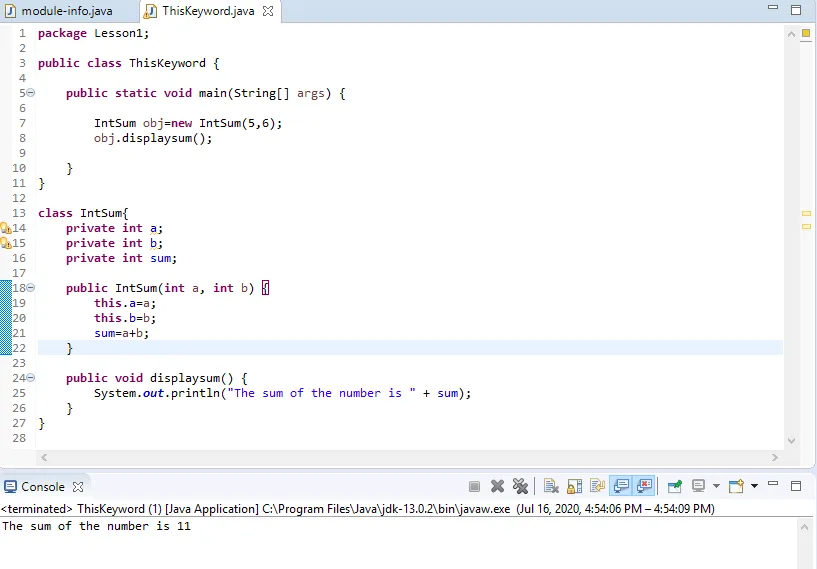Image resolution: width=817 pixels, height=569 pixels.
Task: Click the warning marker on line 14
Action: [x=5, y=228]
